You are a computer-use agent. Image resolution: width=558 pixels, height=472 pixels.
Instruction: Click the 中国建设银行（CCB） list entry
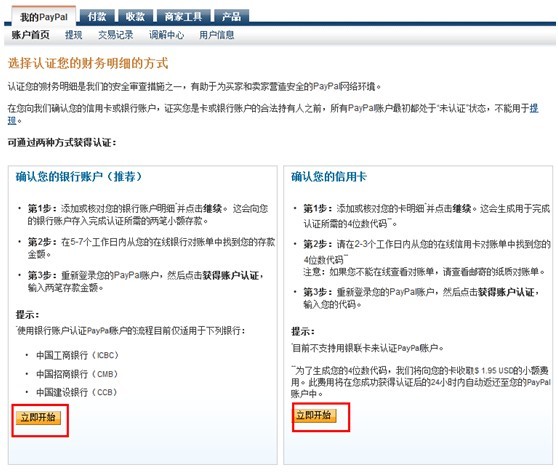77,392
